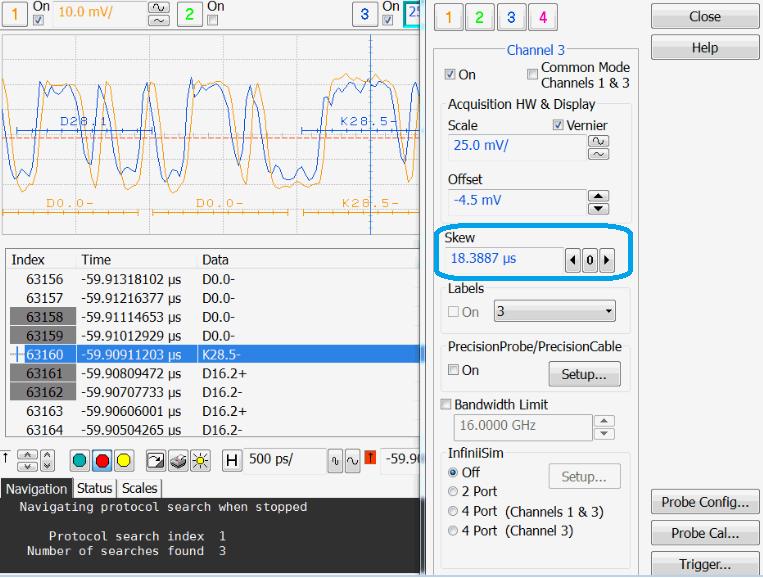Toggle the Vernier checkbox
This screenshot has height=578, width=763.
click(558, 125)
